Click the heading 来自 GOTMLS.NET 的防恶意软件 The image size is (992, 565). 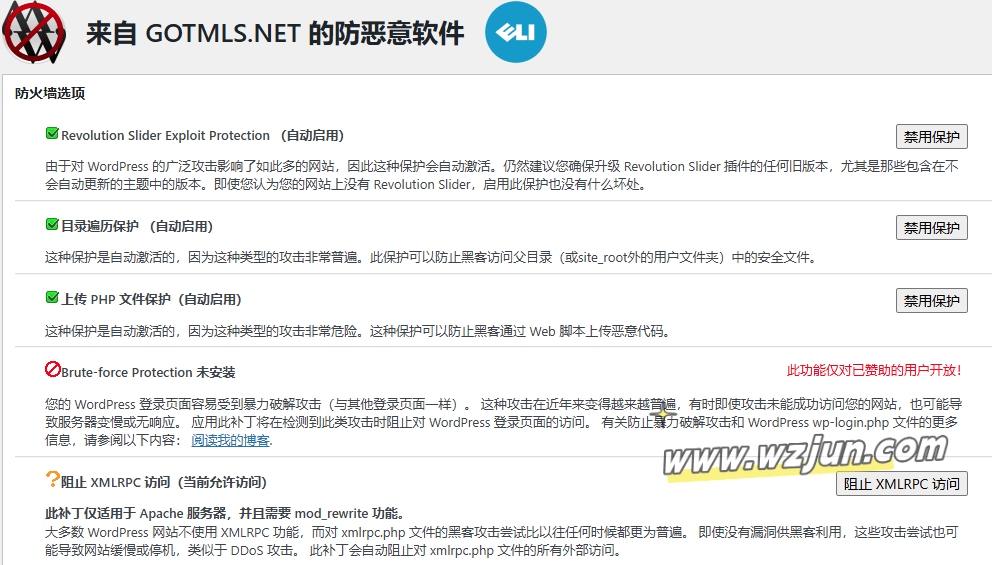point(275,33)
